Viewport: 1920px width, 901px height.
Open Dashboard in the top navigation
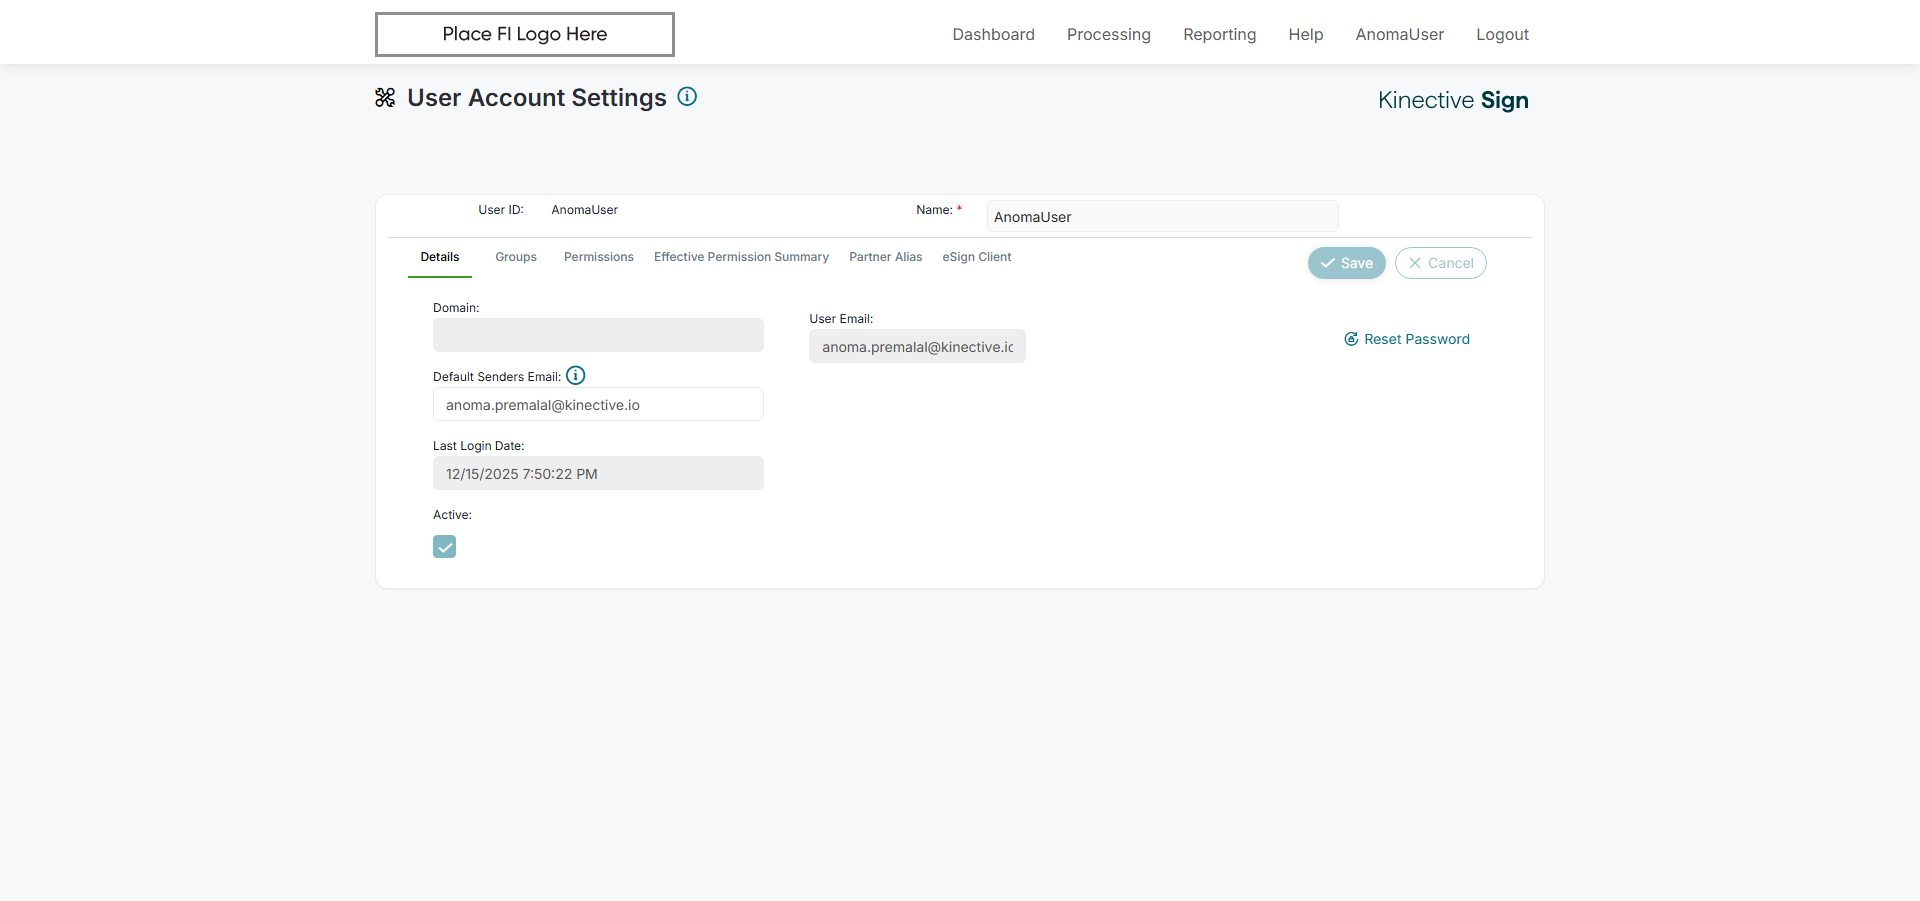[993, 34]
